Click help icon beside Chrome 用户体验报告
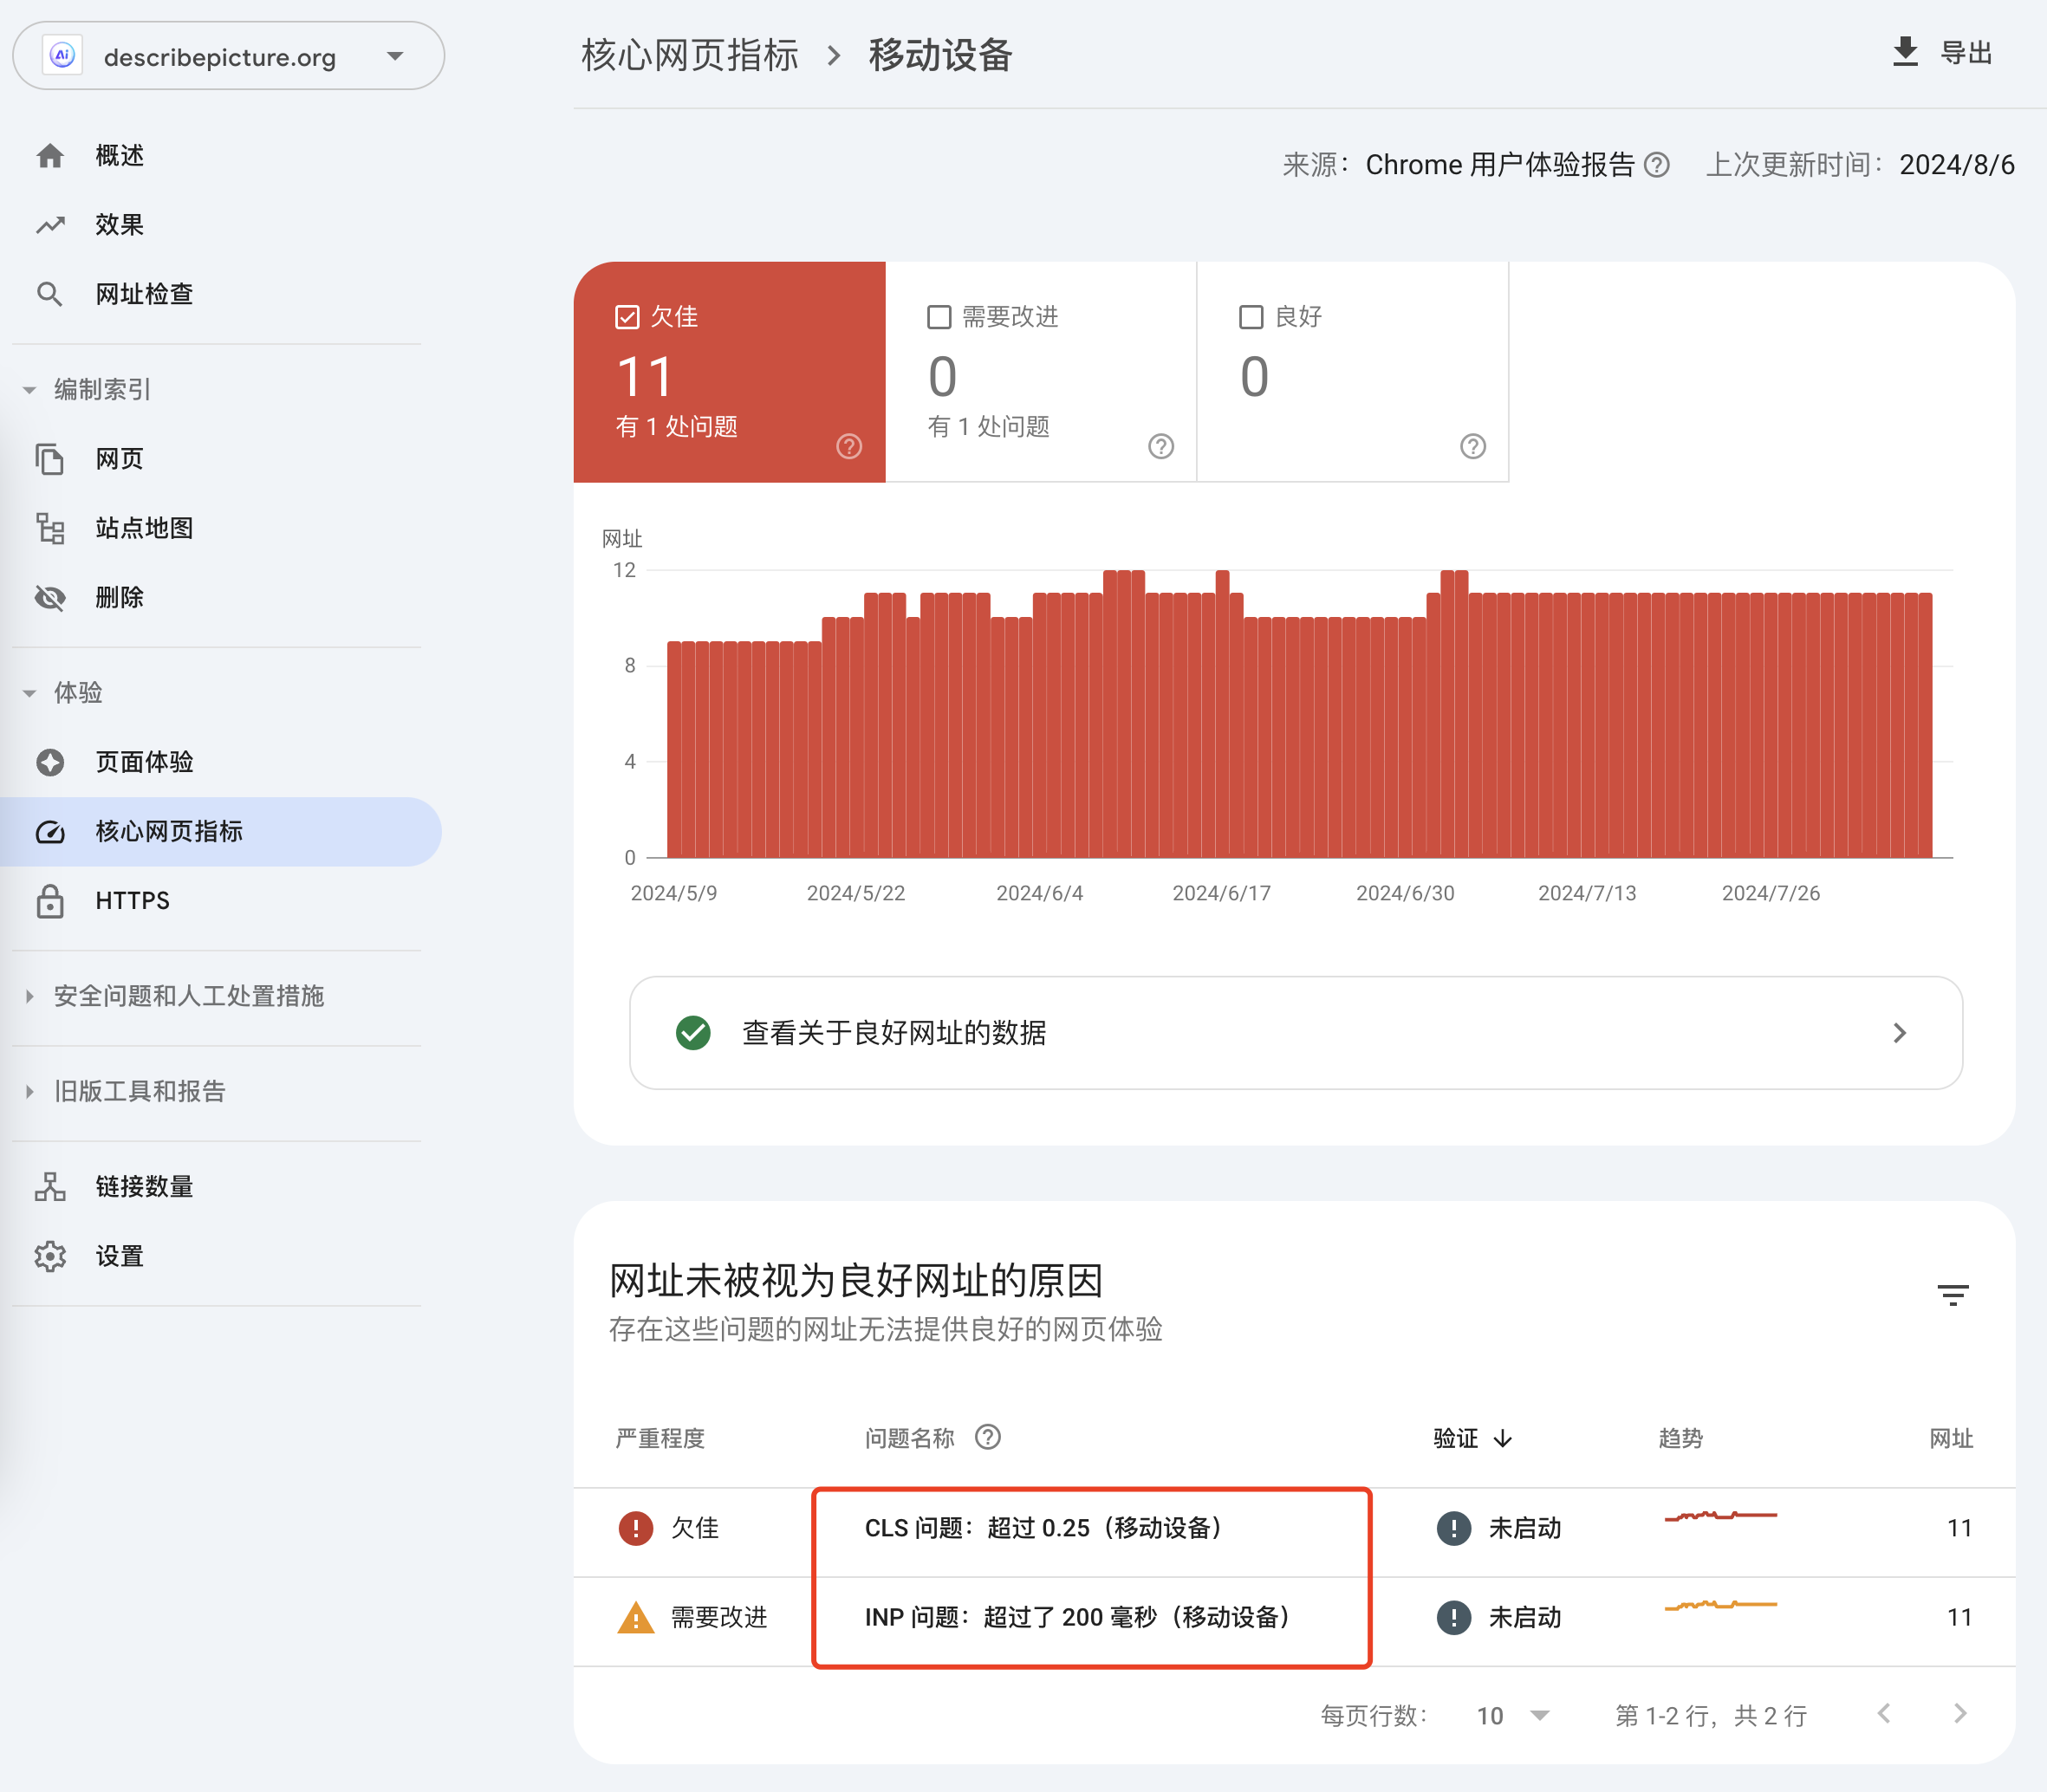2047x1792 pixels. coord(1657,165)
